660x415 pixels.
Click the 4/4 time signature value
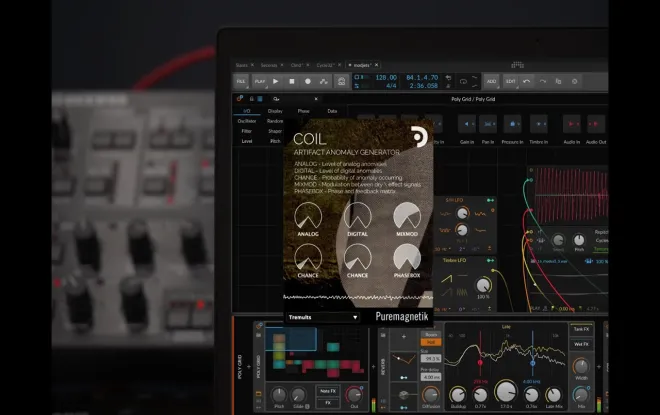click(x=391, y=85)
